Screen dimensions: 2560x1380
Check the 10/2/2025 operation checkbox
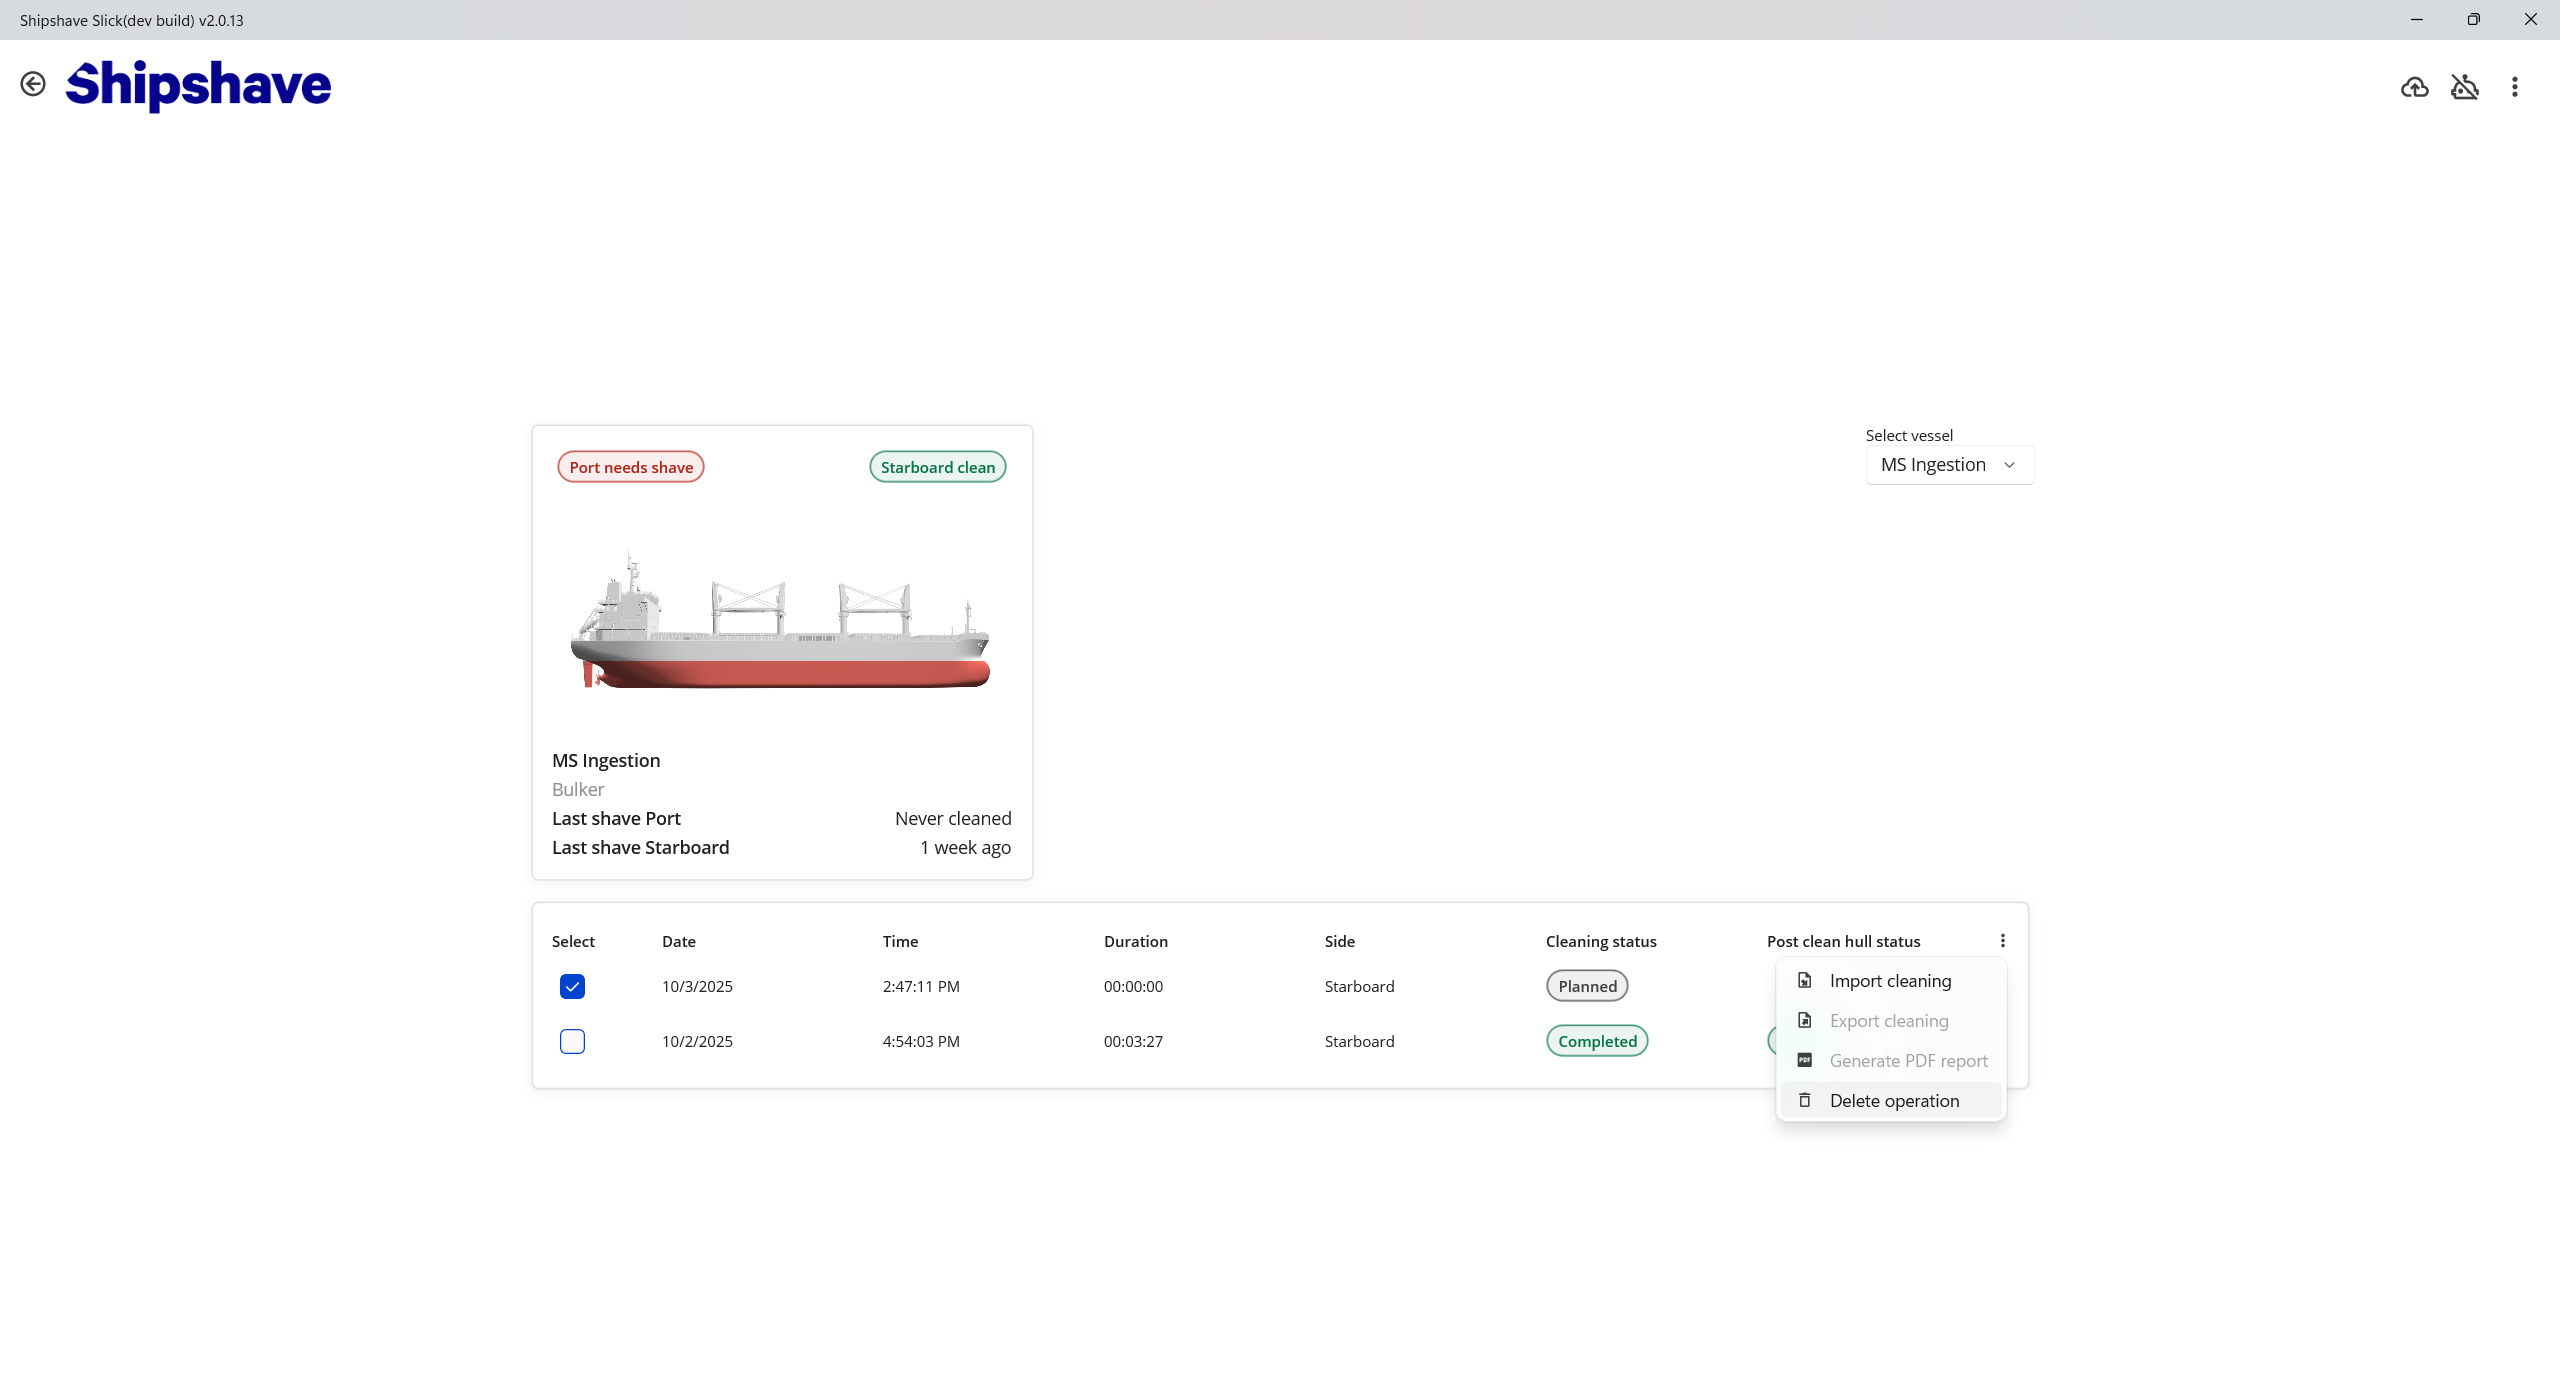coord(572,1041)
